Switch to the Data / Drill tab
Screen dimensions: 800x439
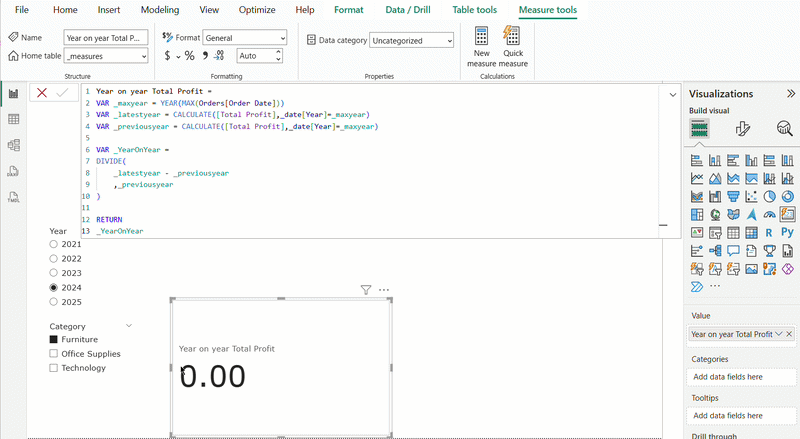408,10
